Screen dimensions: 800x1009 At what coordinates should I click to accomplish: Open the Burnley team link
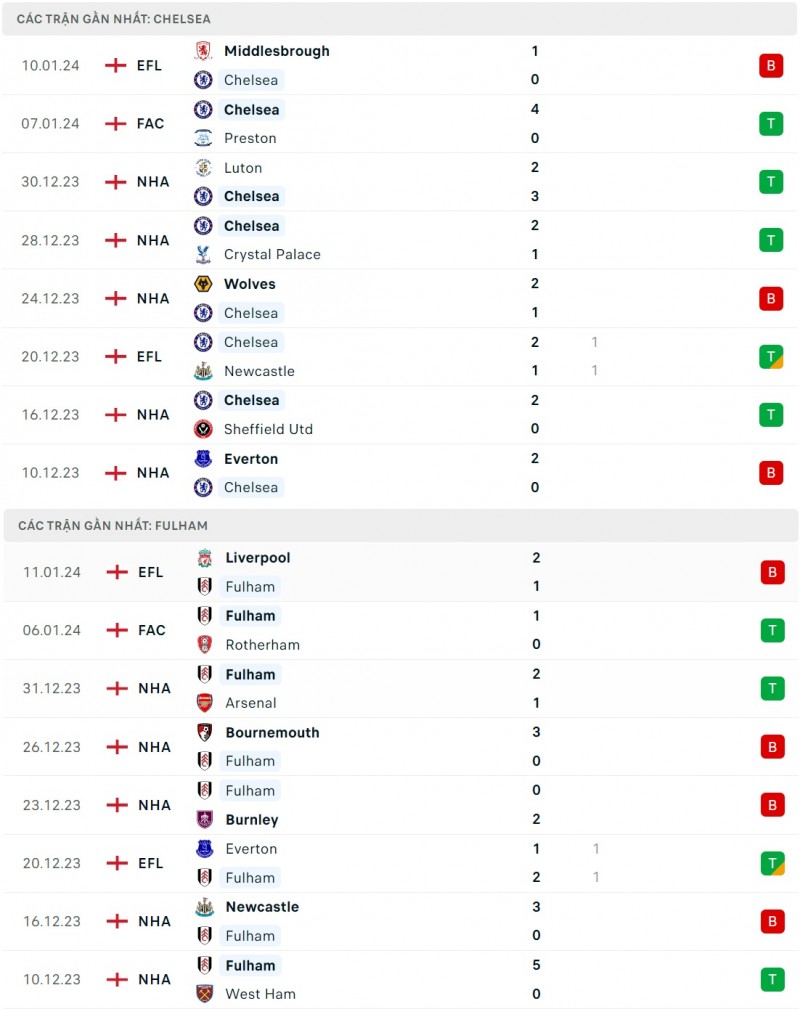pos(252,819)
